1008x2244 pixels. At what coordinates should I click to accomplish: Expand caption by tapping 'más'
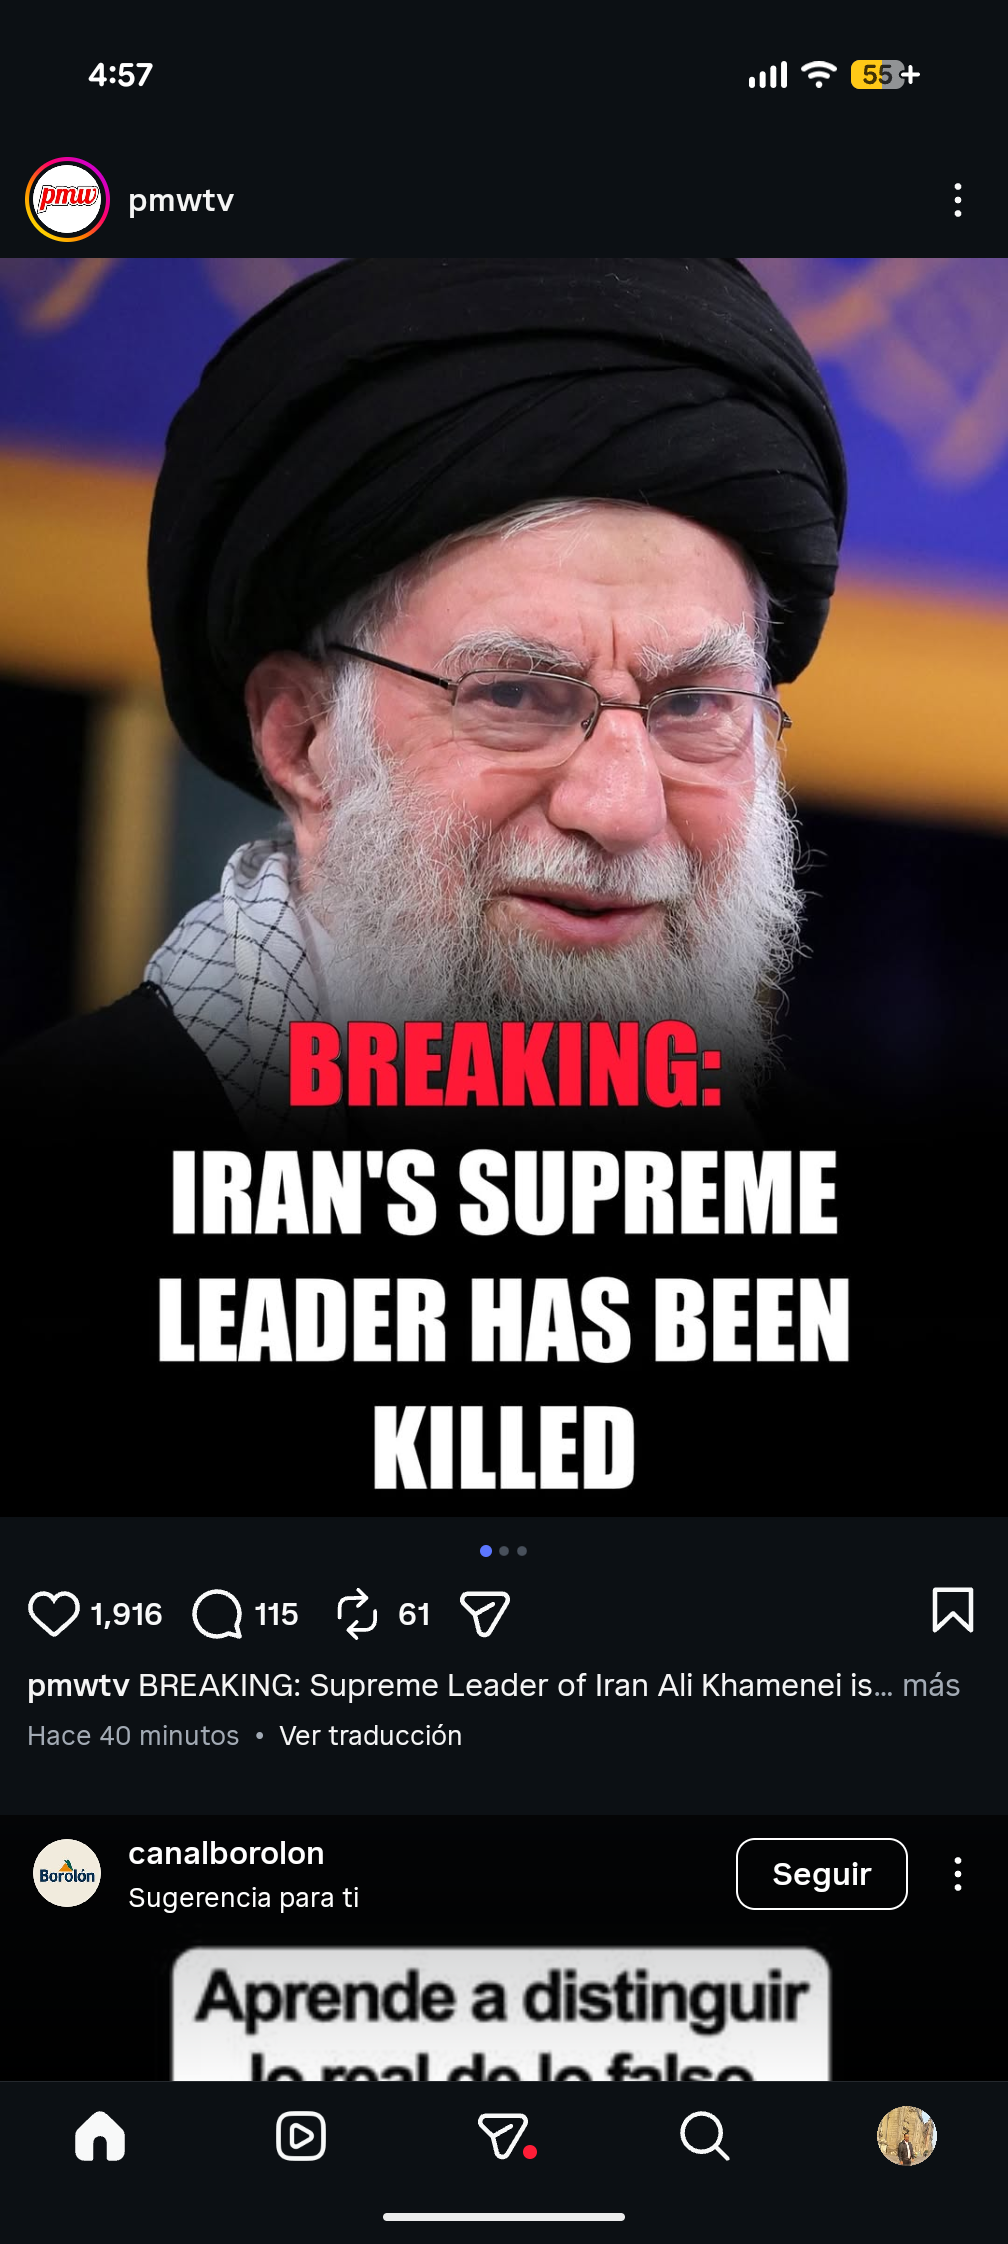pyautogui.click(x=931, y=1685)
